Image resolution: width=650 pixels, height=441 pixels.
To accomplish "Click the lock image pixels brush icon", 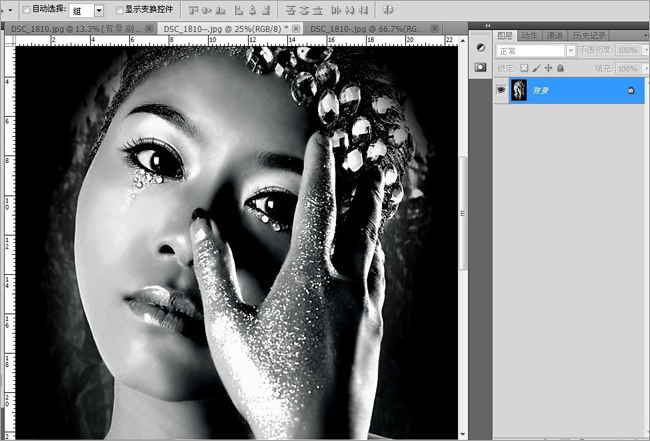I will tap(536, 68).
